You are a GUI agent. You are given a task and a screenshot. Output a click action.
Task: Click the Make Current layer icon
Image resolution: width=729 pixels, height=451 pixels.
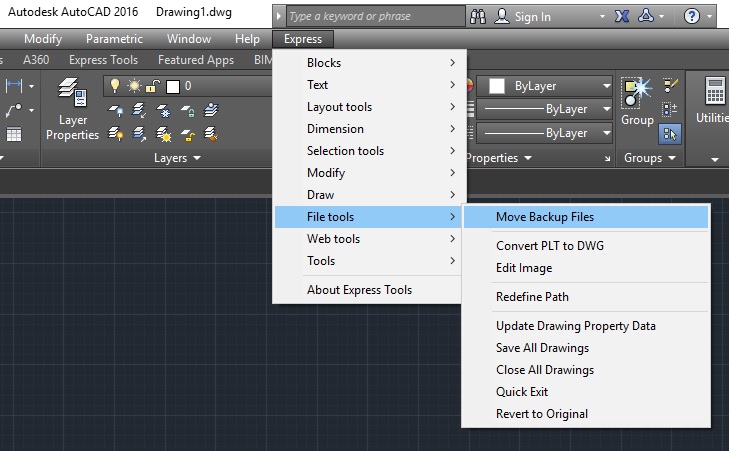pyautogui.click(x=212, y=110)
